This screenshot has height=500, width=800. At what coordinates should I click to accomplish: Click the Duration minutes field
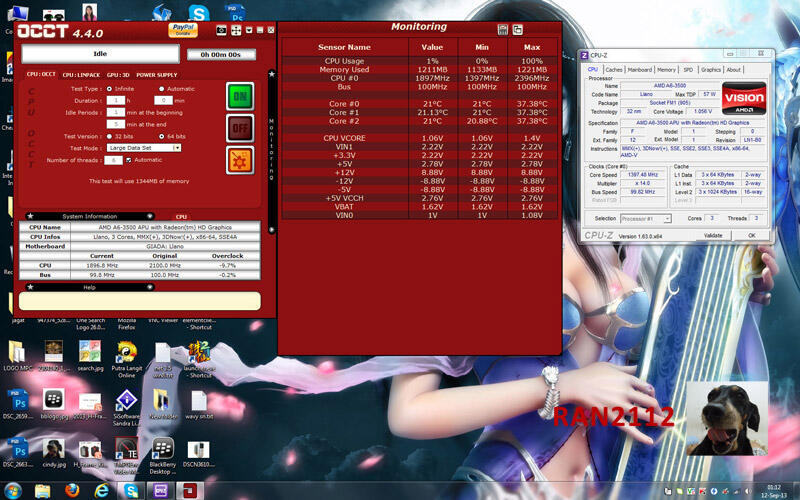tap(163, 101)
